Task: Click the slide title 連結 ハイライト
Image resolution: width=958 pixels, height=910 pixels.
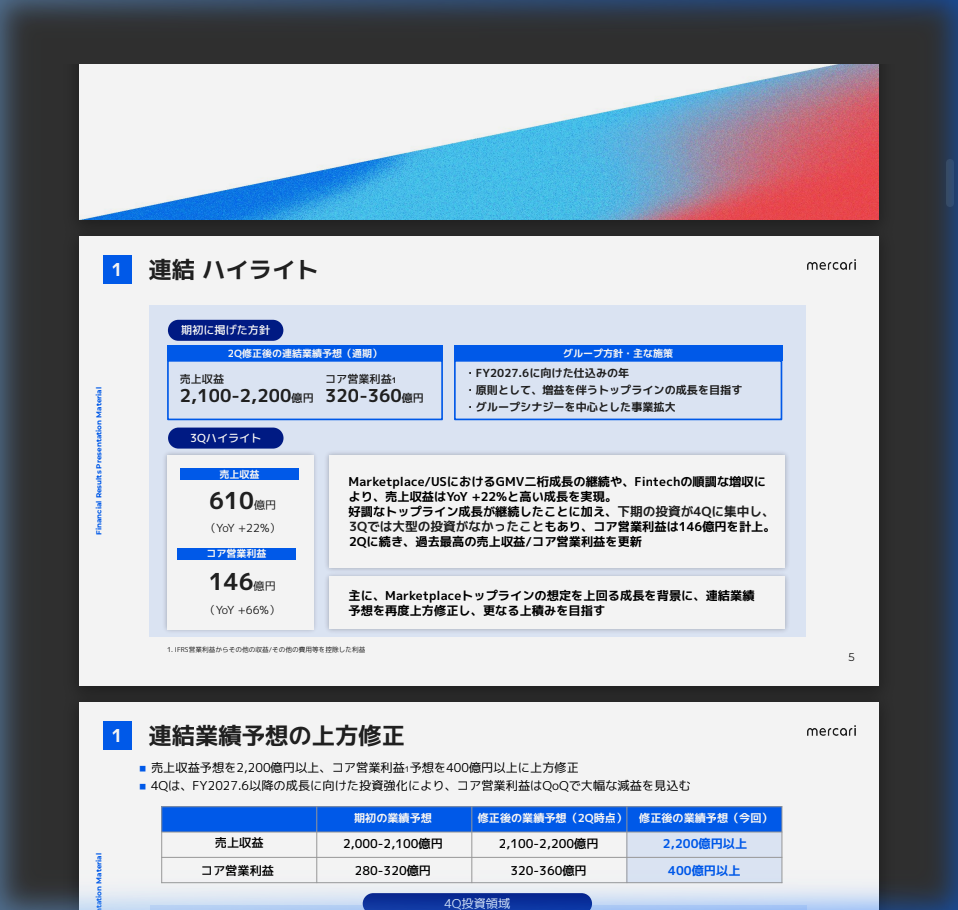Action: (233, 270)
